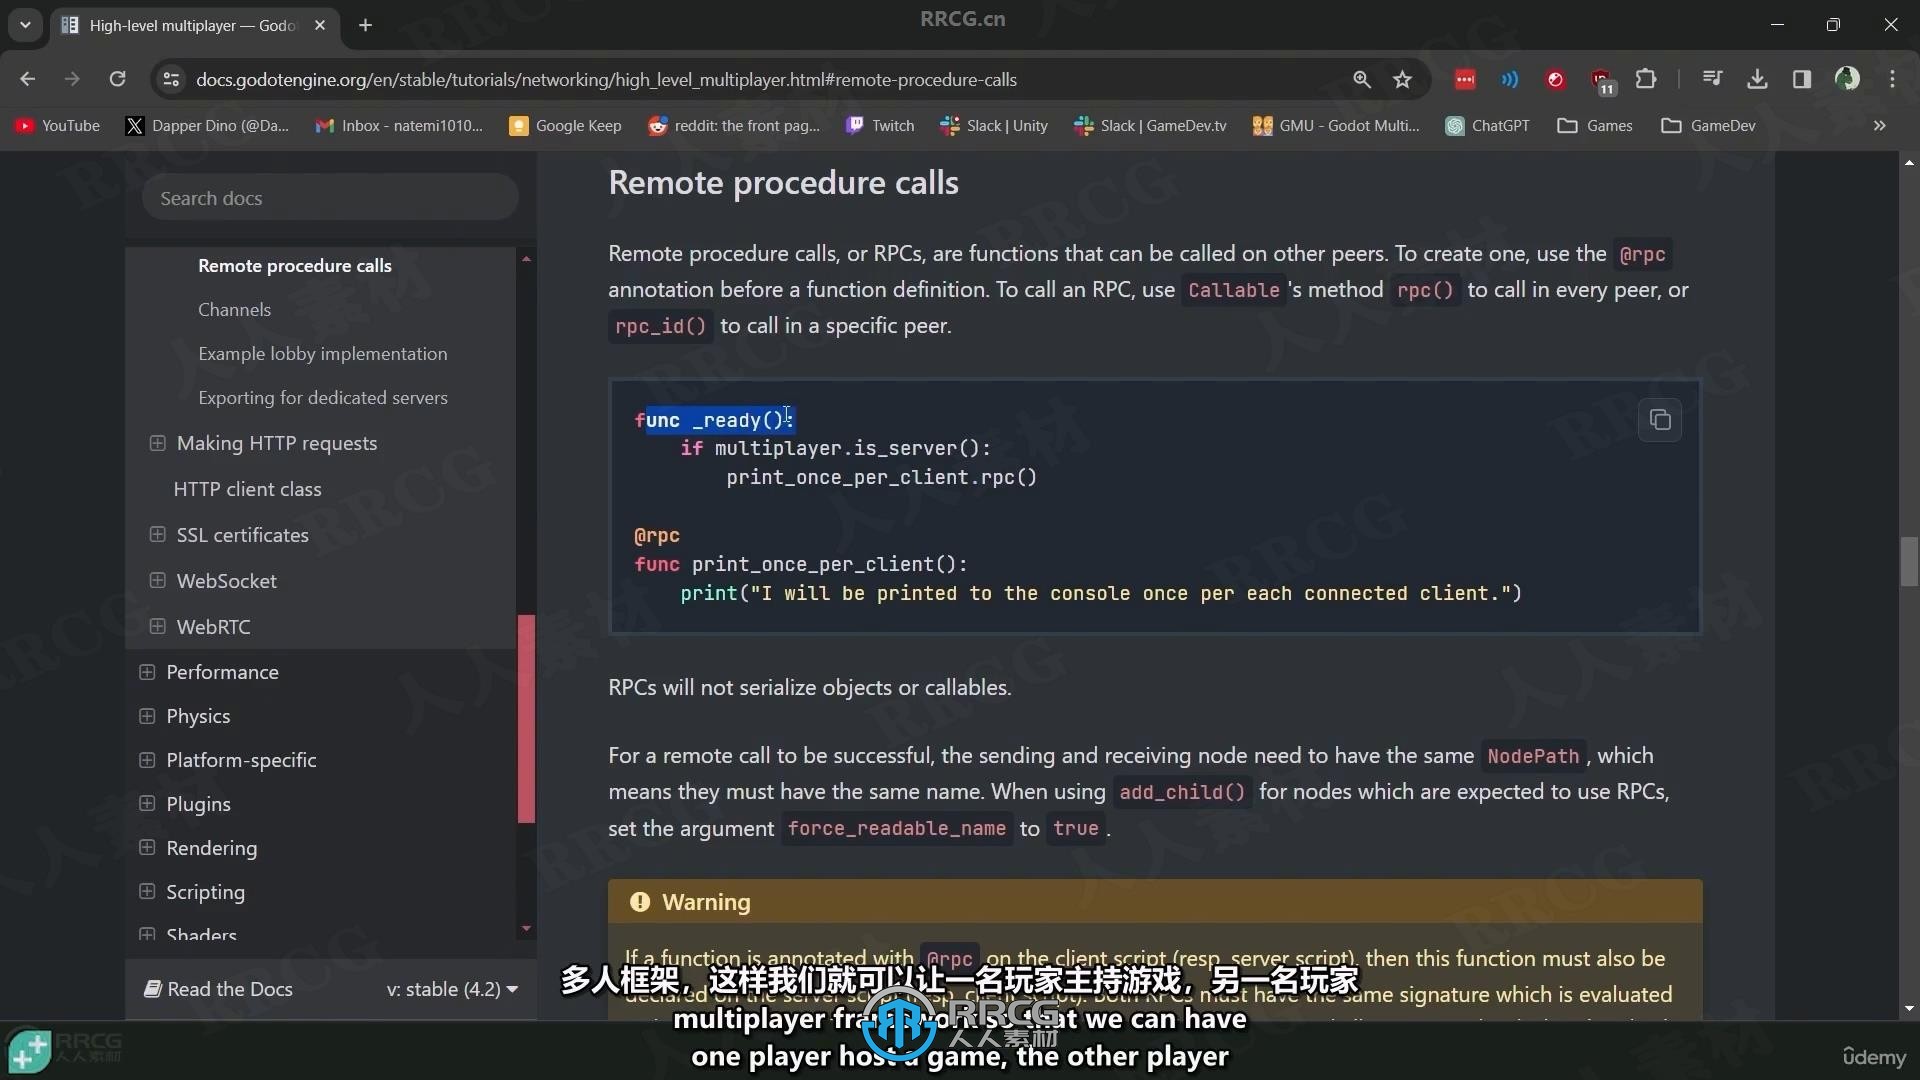Open the ChatGPT bookmark

[x=1488, y=125]
